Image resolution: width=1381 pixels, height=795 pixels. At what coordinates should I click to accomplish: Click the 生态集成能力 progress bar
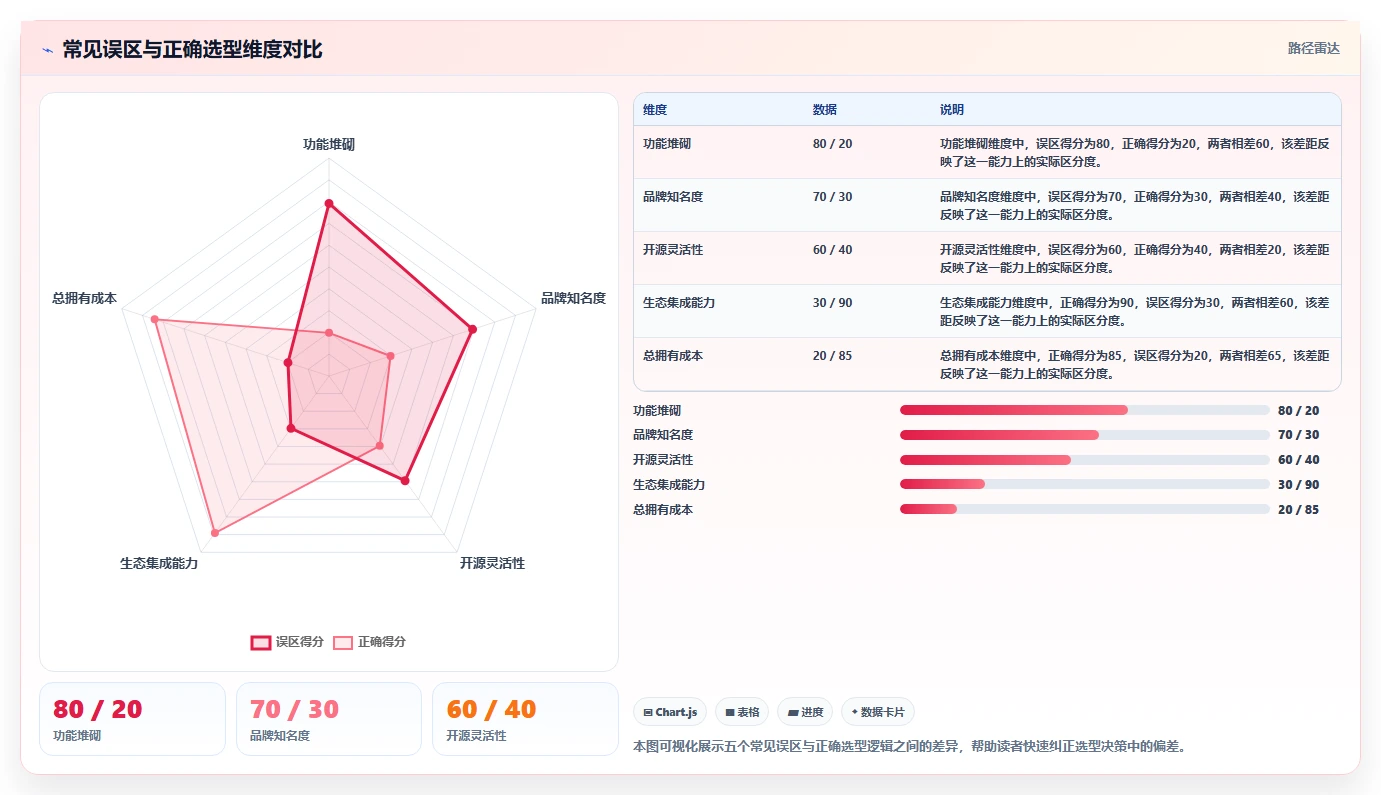coord(1085,484)
